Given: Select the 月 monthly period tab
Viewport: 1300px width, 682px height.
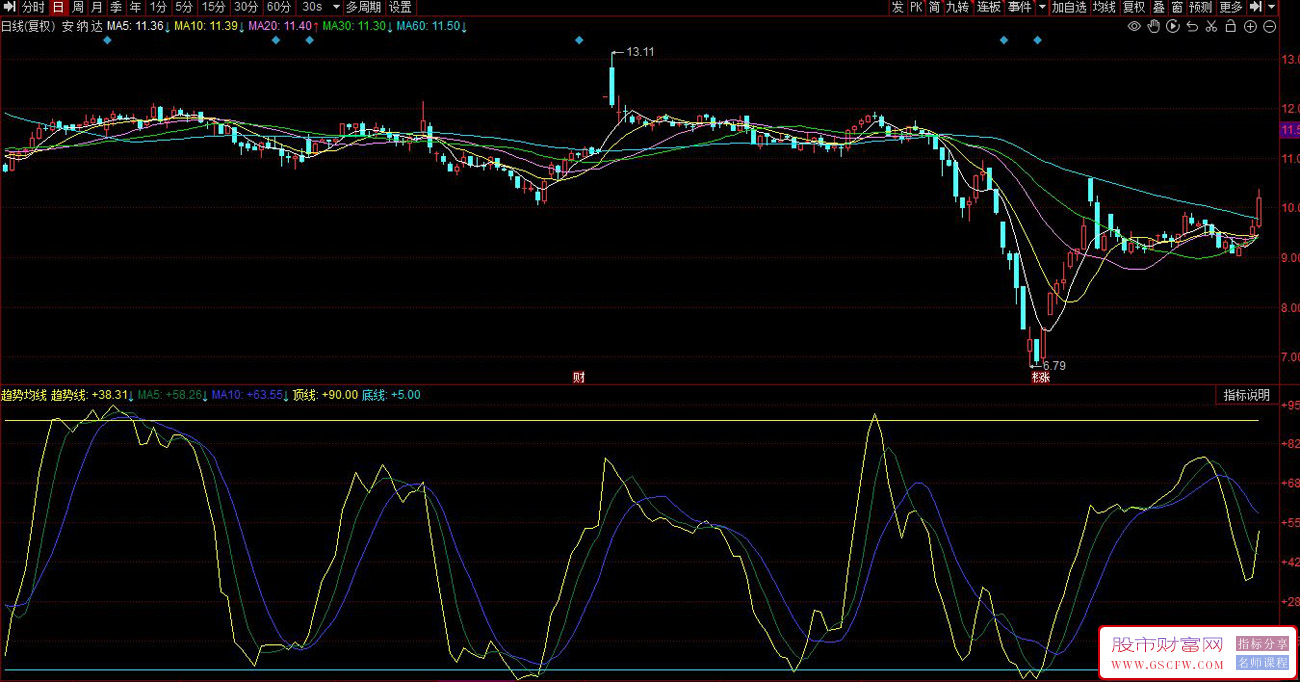Looking at the screenshot, I should (x=97, y=7).
